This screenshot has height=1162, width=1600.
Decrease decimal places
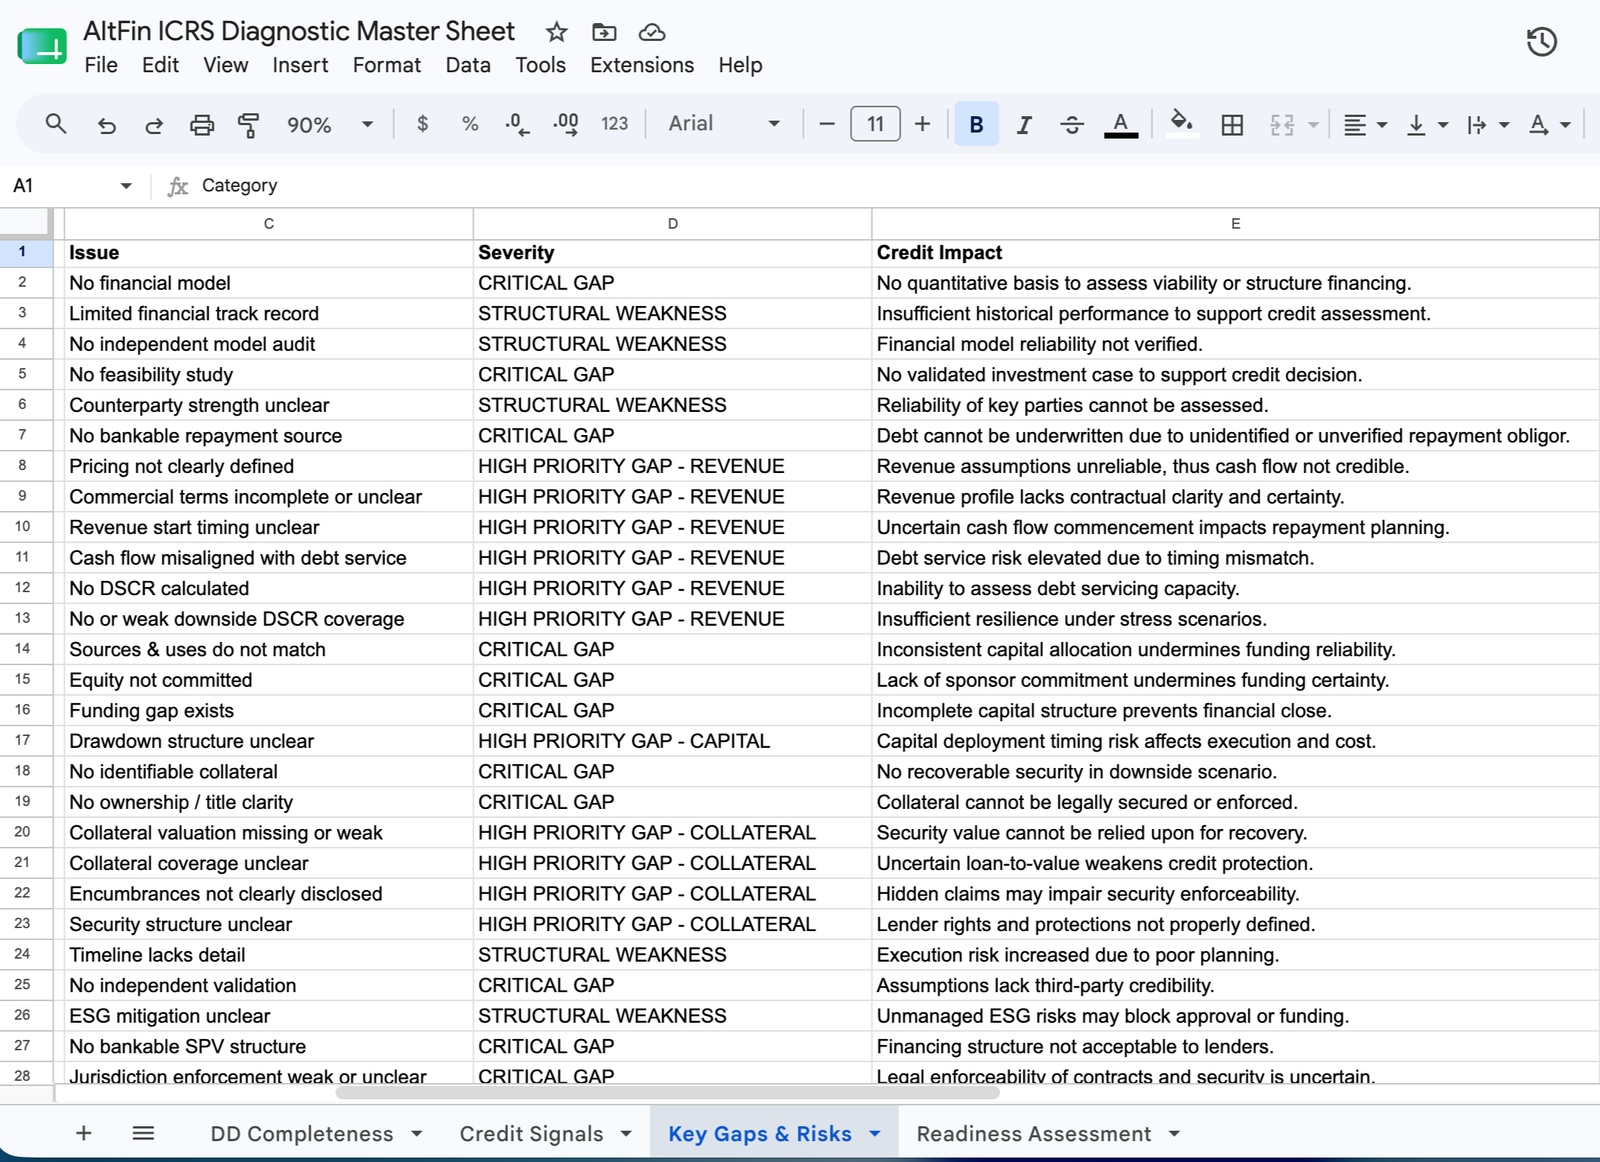click(517, 124)
